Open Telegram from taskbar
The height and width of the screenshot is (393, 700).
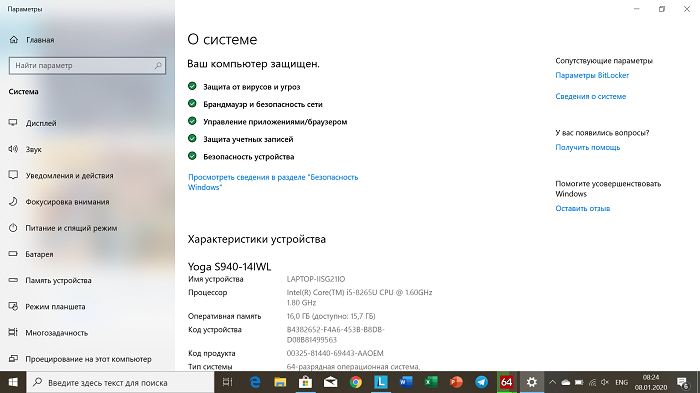(x=481, y=382)
